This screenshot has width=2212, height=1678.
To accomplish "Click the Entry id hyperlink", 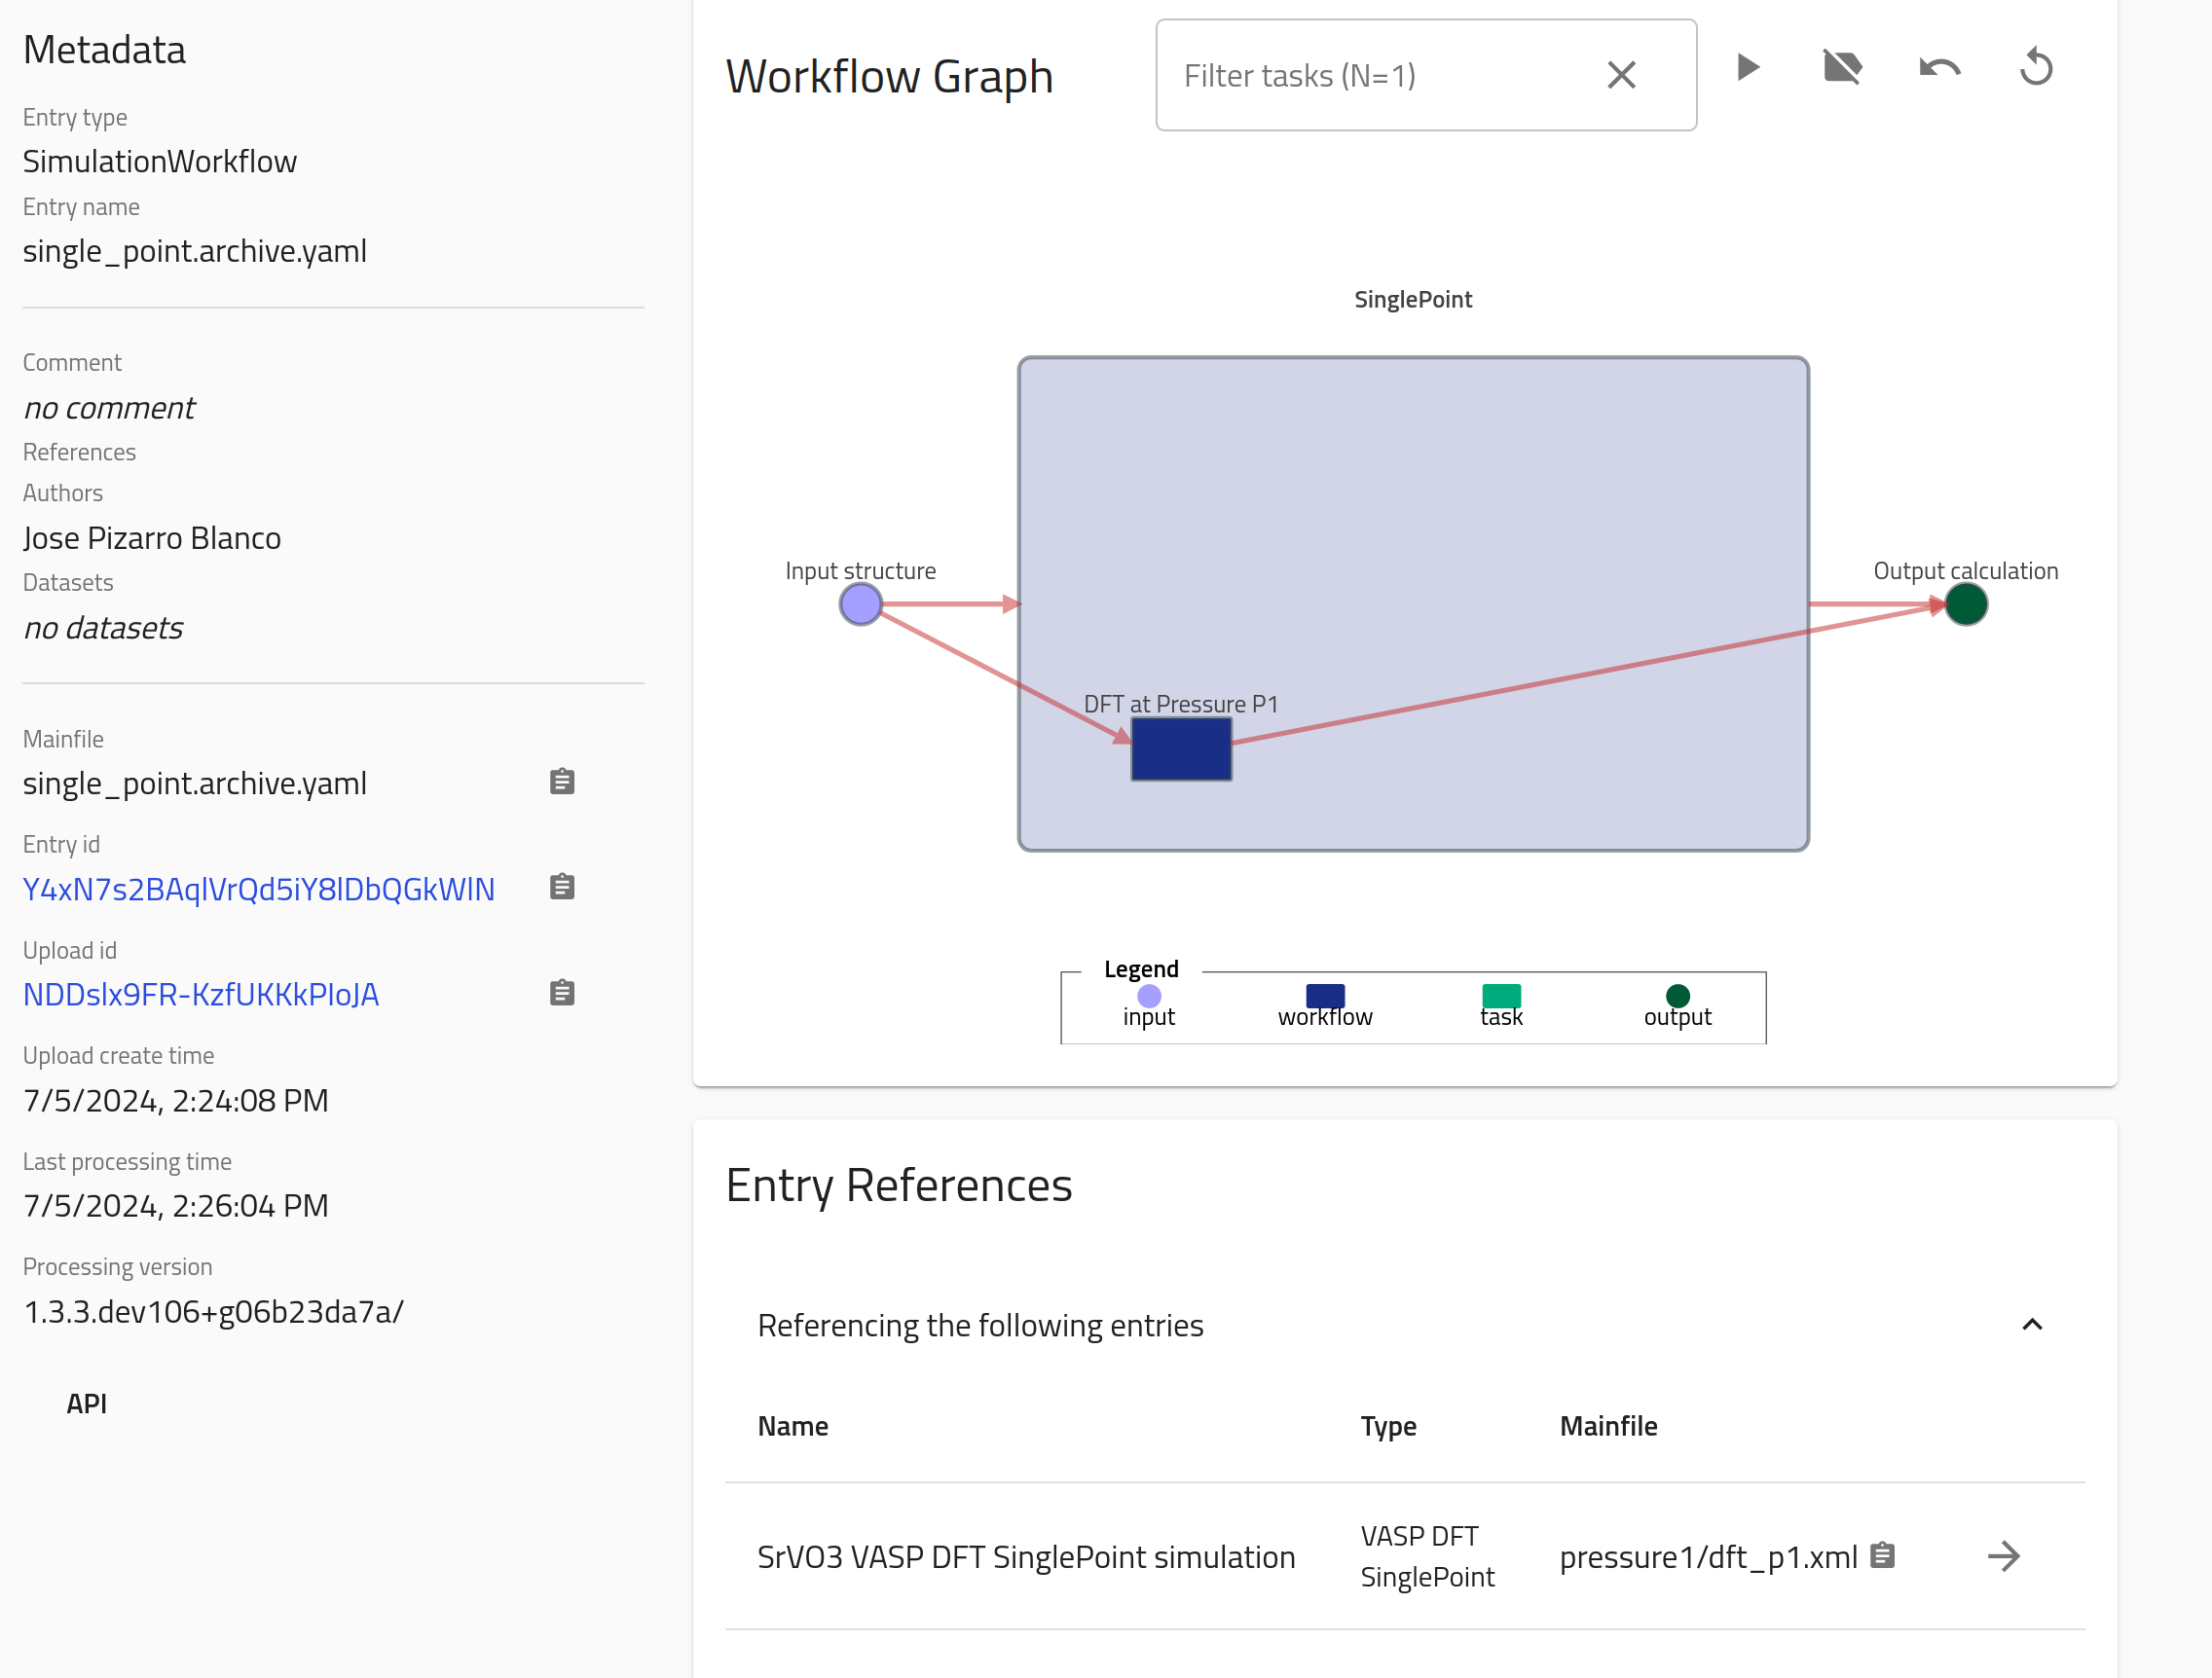I will tap(259, 887).
